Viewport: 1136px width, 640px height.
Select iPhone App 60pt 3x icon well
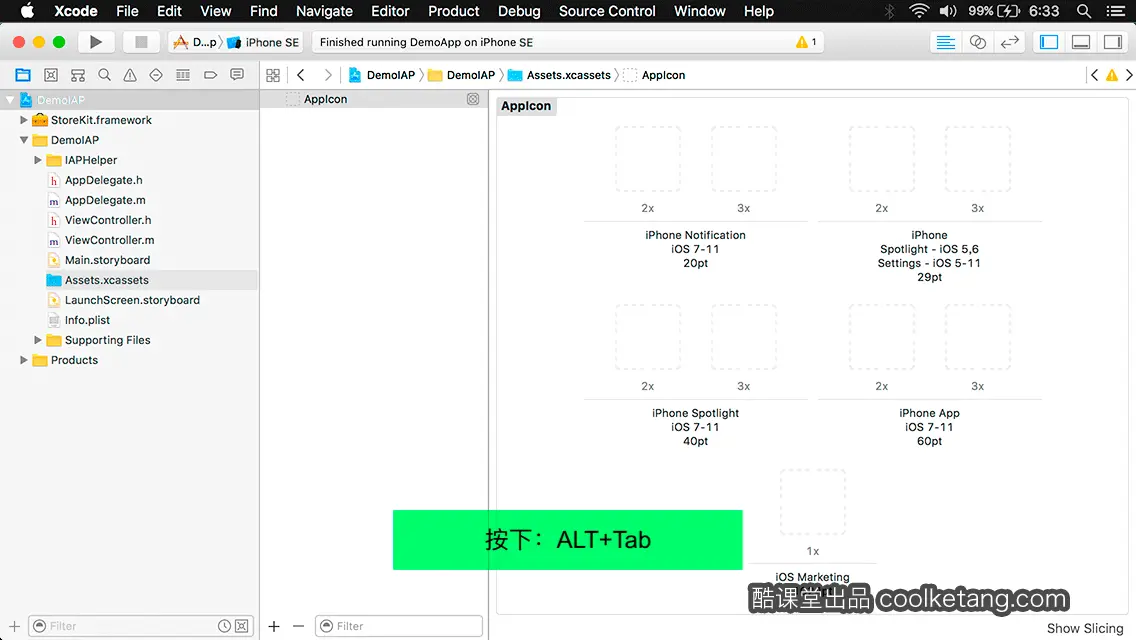(977, 337)
